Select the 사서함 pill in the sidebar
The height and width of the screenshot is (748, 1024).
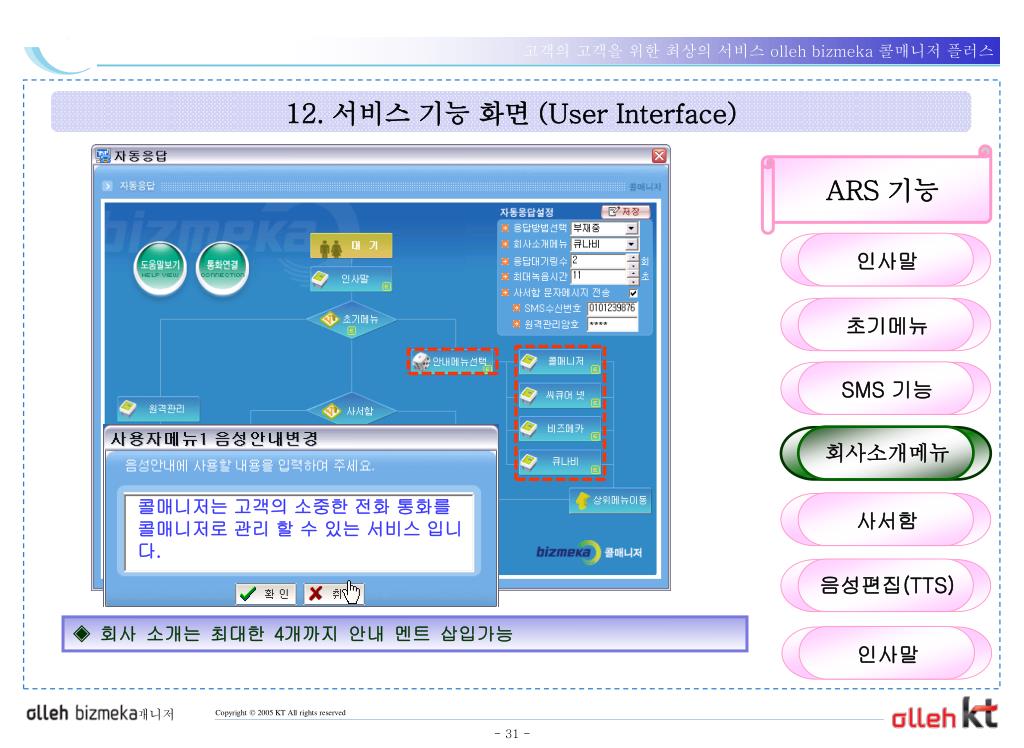pos(886,520)
